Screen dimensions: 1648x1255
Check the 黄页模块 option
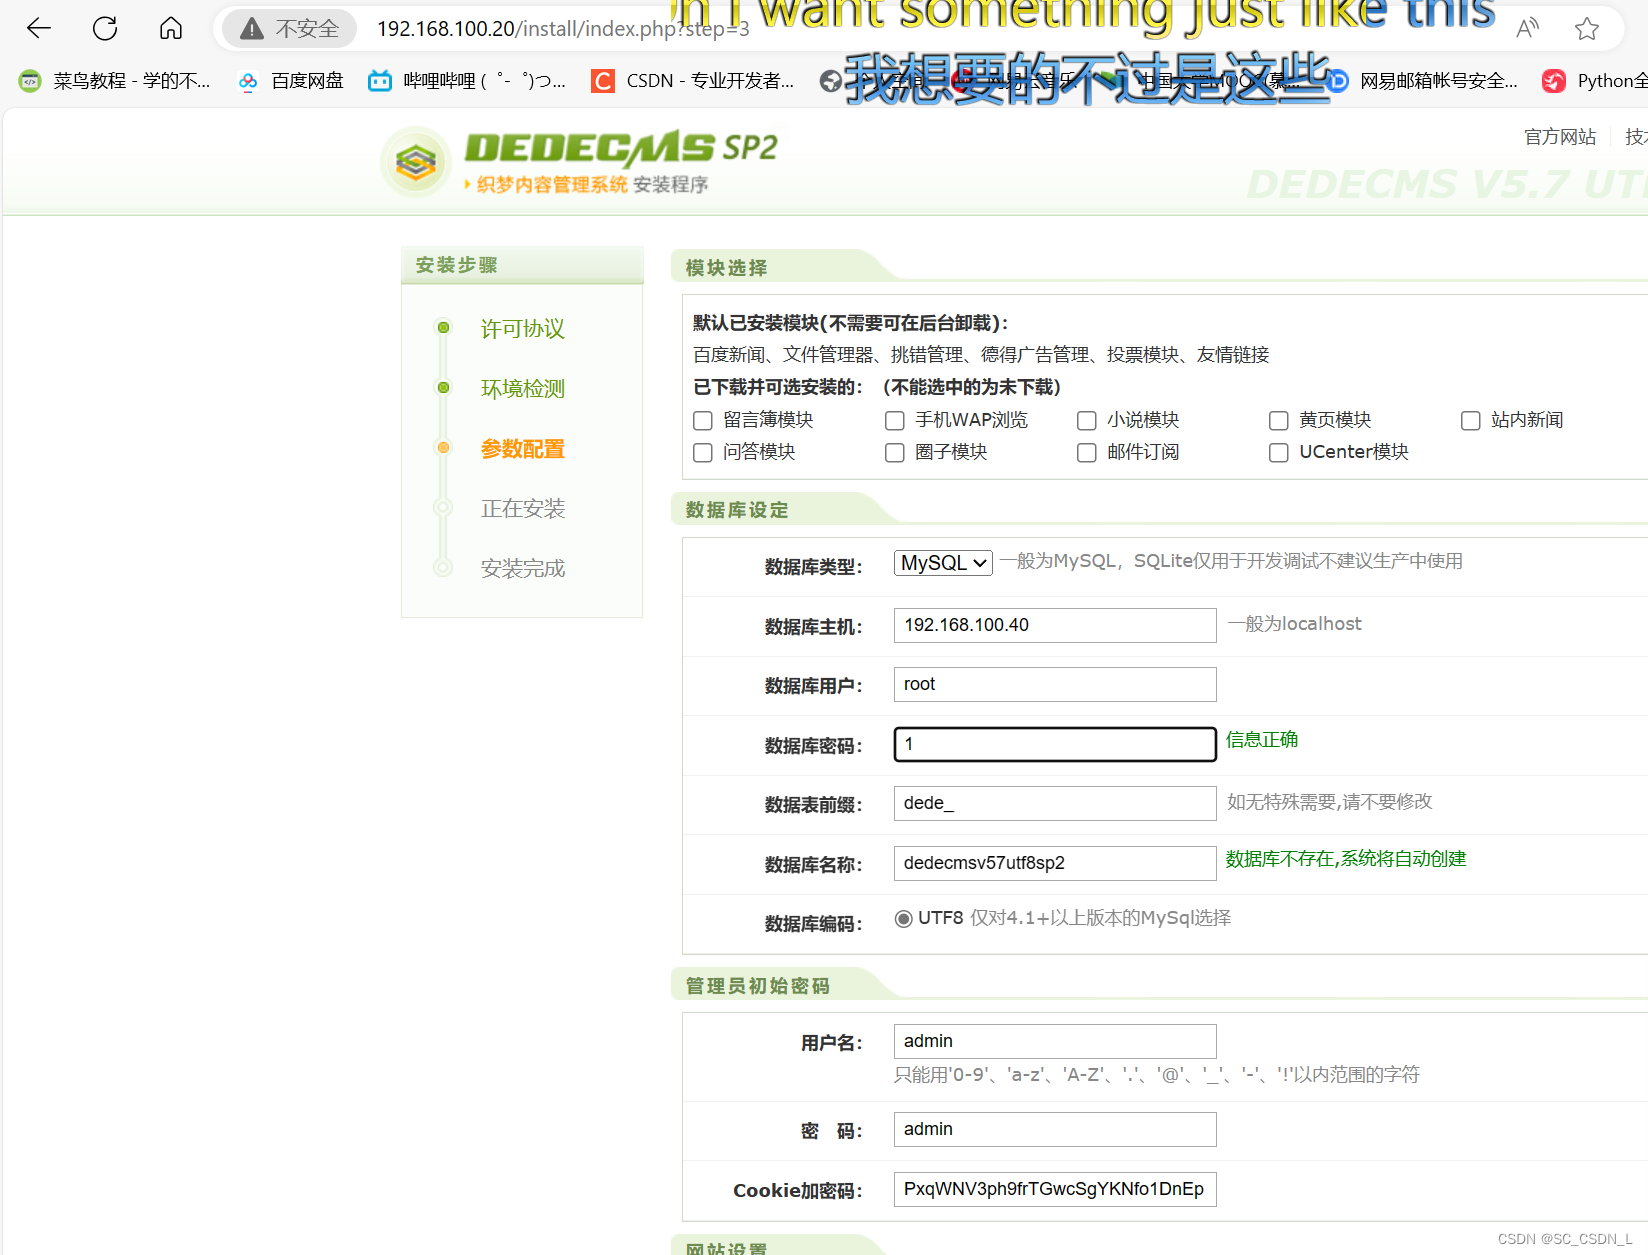tap(1278, 421)
